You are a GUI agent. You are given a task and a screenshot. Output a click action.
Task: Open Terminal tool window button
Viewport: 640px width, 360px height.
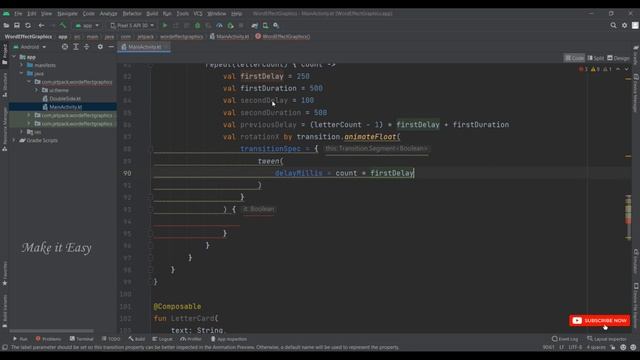point(82,339)
